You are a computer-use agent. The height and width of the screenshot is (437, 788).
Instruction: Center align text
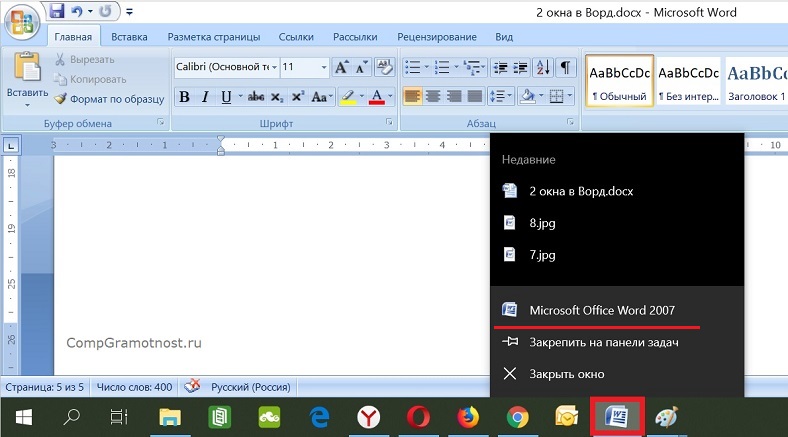(x=433, y=96)
